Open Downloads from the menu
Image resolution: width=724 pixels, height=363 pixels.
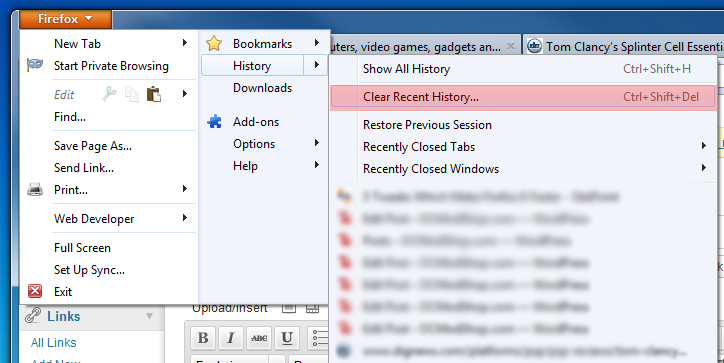coord(262,88)
